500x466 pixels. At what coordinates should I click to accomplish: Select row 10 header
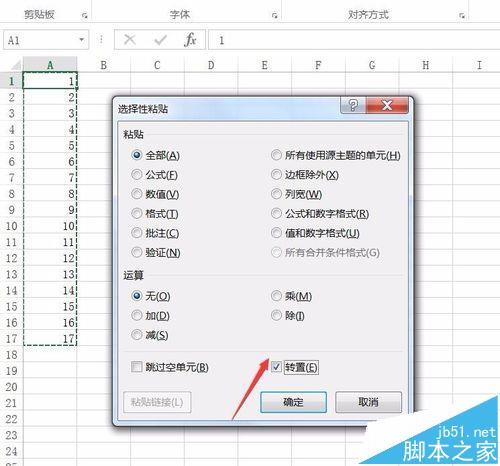tap(12, 226)
